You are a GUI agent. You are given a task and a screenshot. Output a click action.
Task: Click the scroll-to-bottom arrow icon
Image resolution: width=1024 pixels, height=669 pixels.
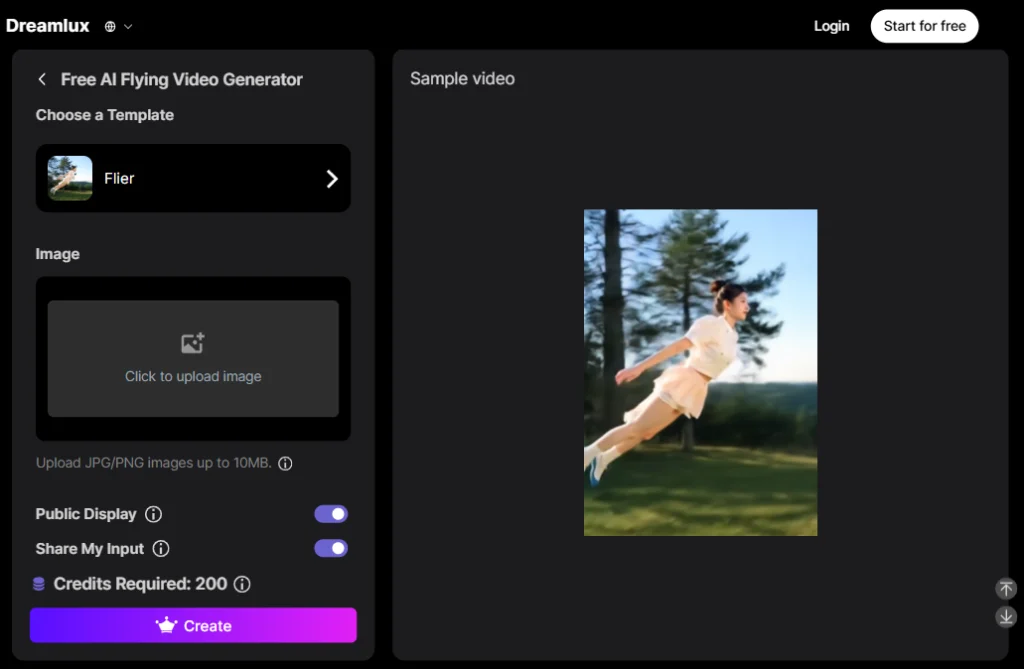tap(1006, 617)
